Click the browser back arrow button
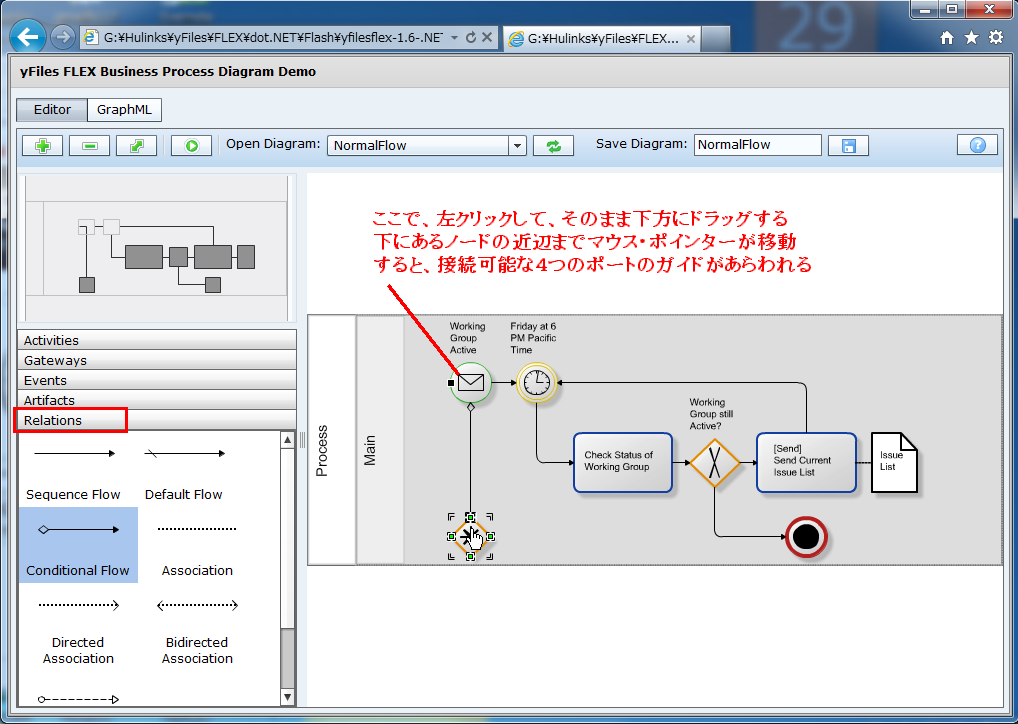This screenshot has width=1018, height=724. (x=28, y=37)
